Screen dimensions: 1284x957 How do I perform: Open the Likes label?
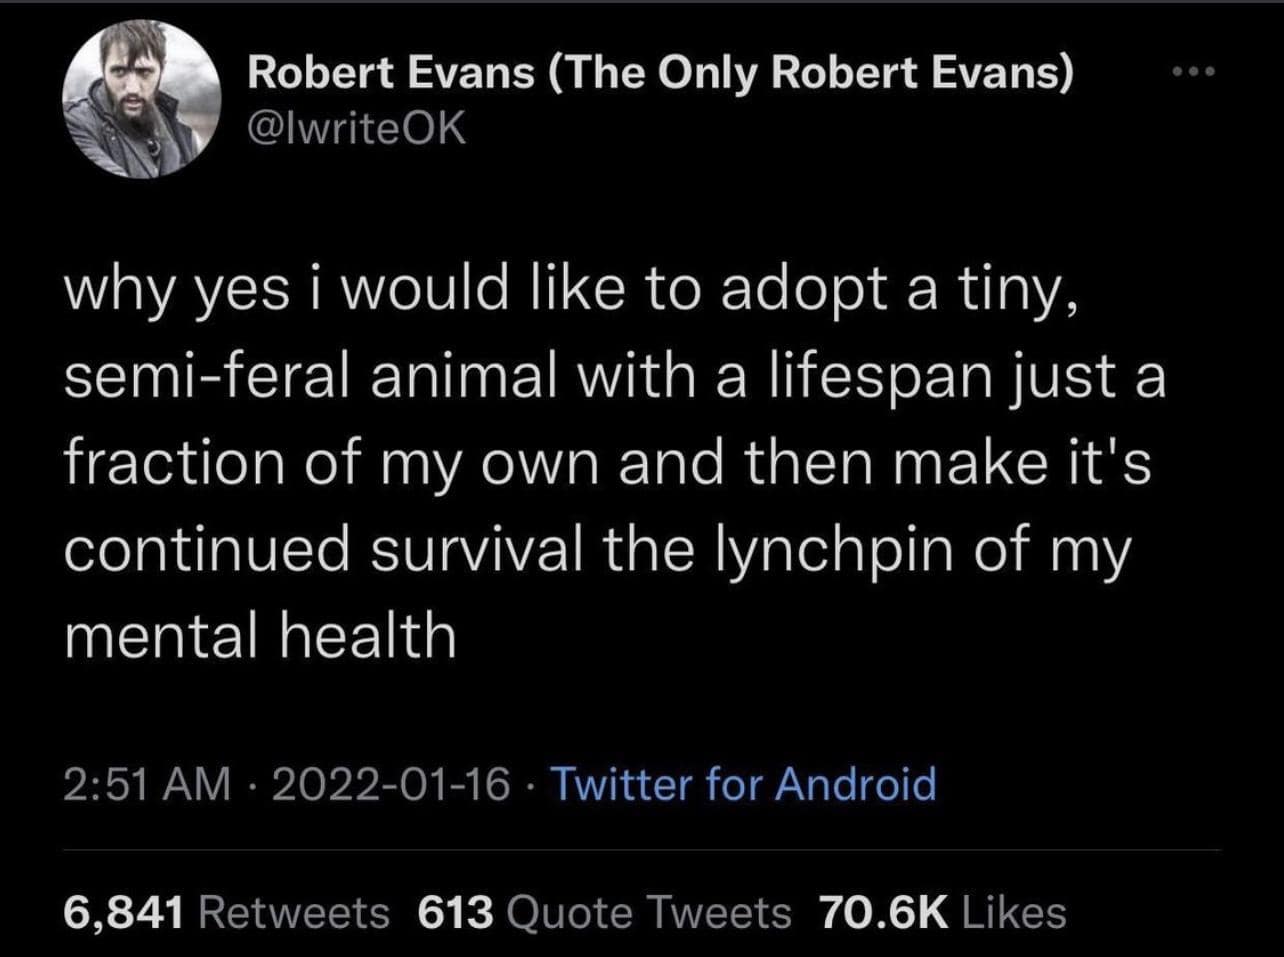pyautogui.click(x=1013, y=912)
